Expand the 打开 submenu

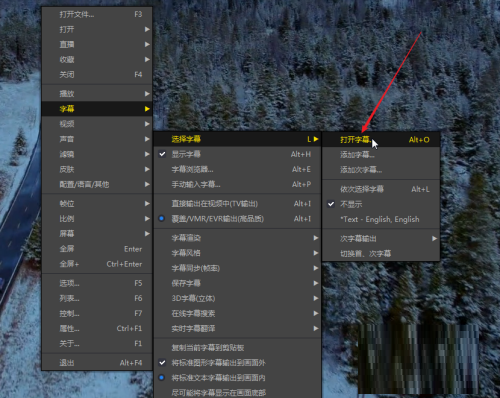[97, 29]
